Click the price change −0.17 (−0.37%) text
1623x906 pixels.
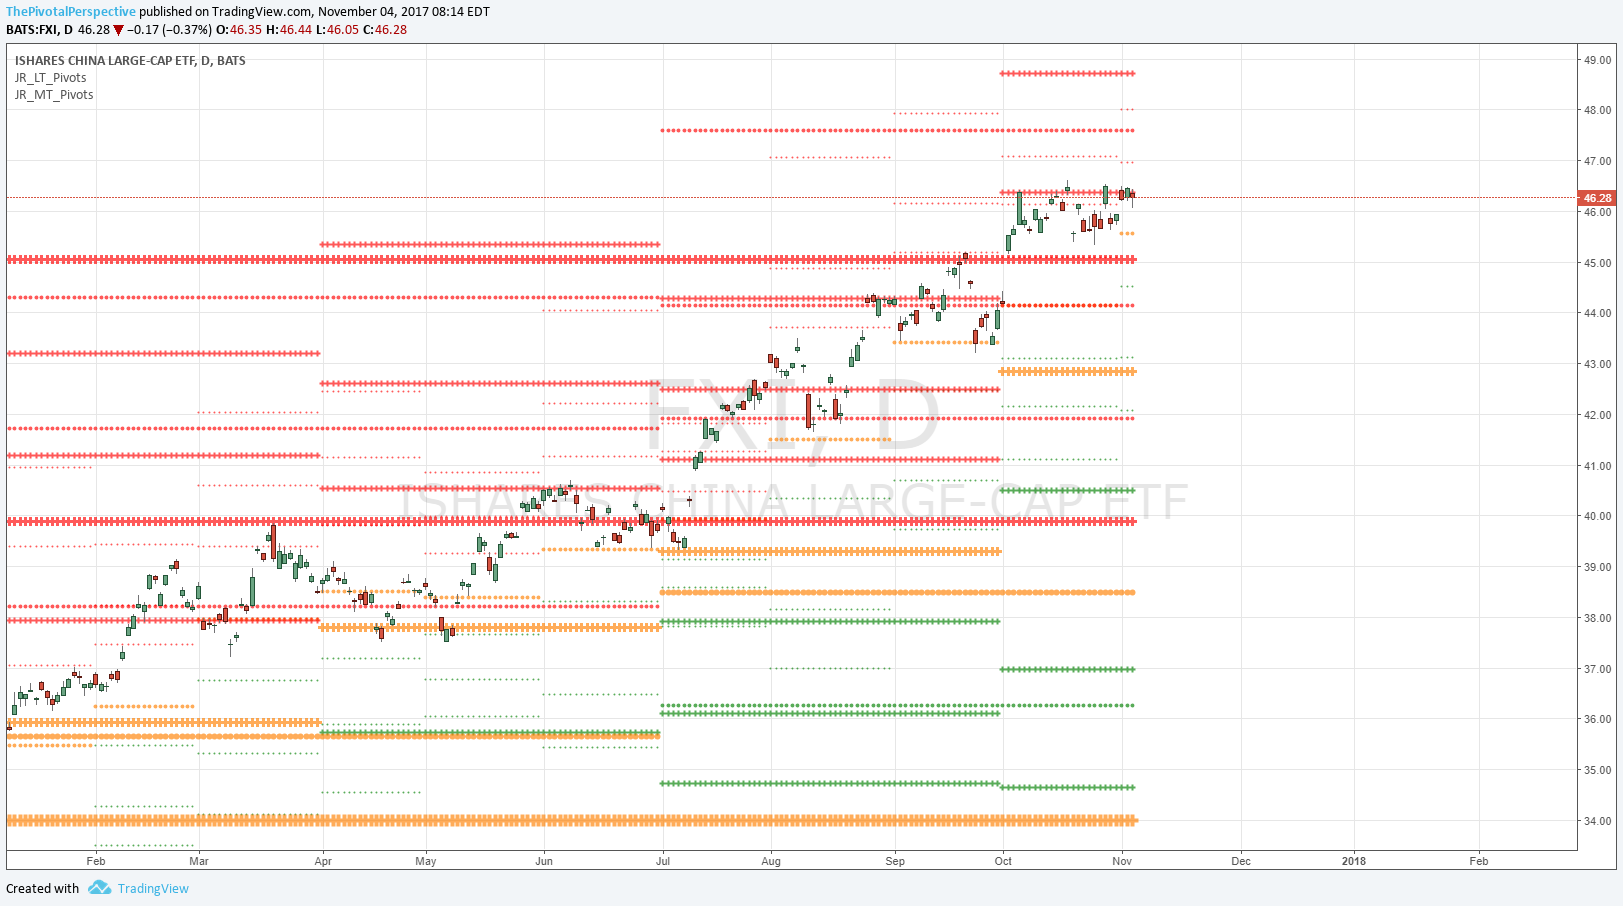point(169,30)
